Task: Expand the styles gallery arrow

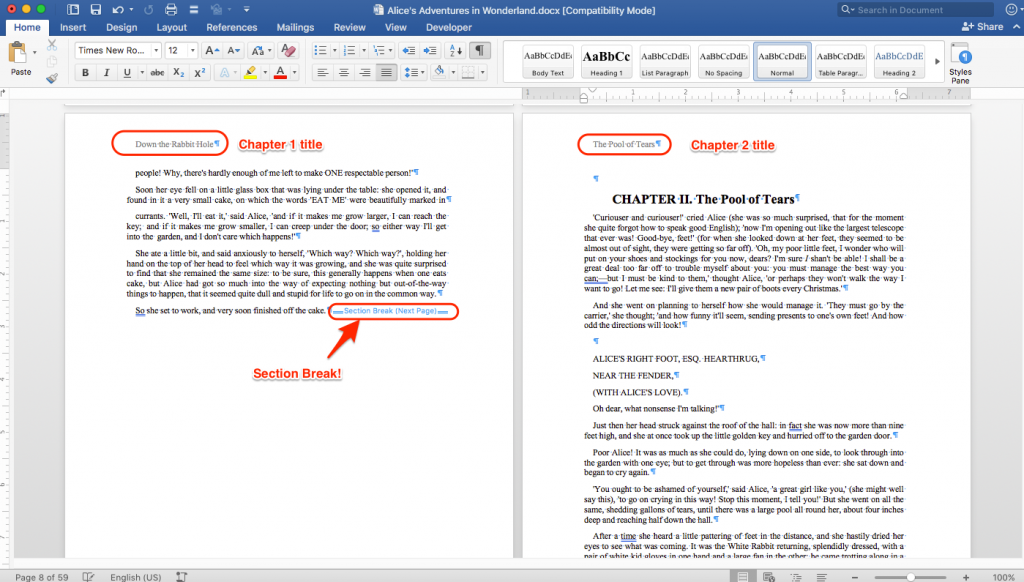Action: click(937, 61)
